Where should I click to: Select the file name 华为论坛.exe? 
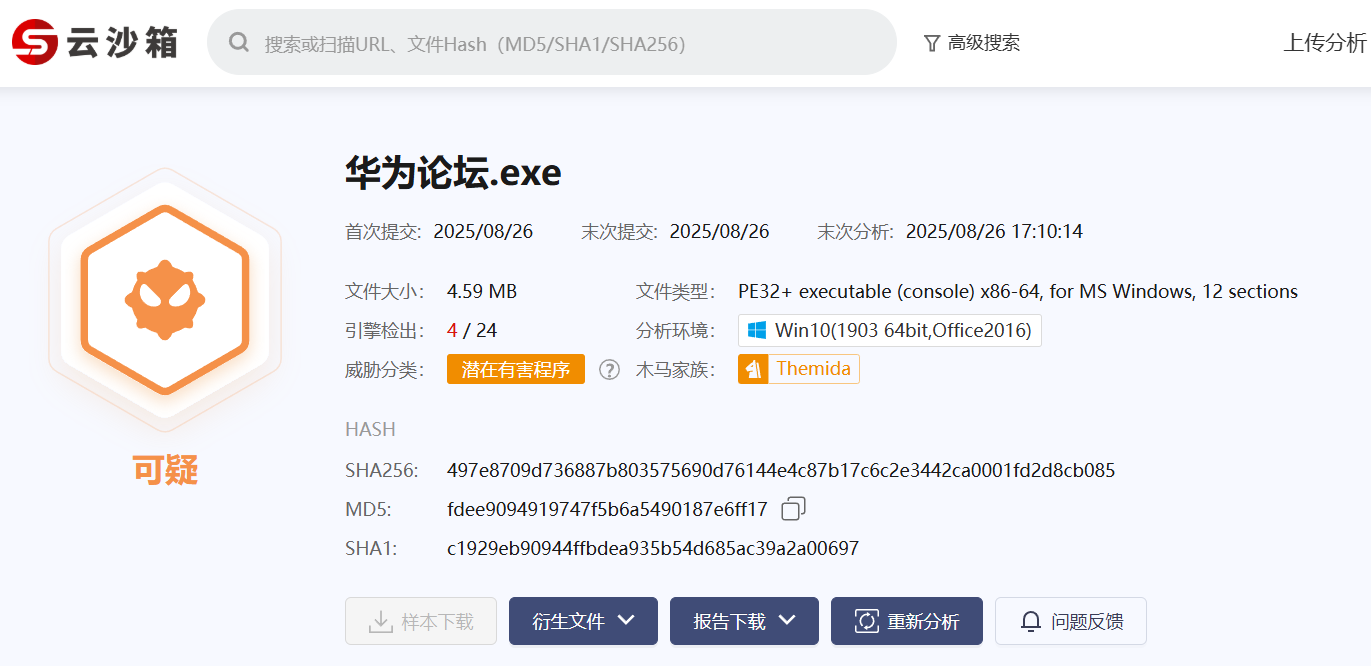tap(453, 173)
